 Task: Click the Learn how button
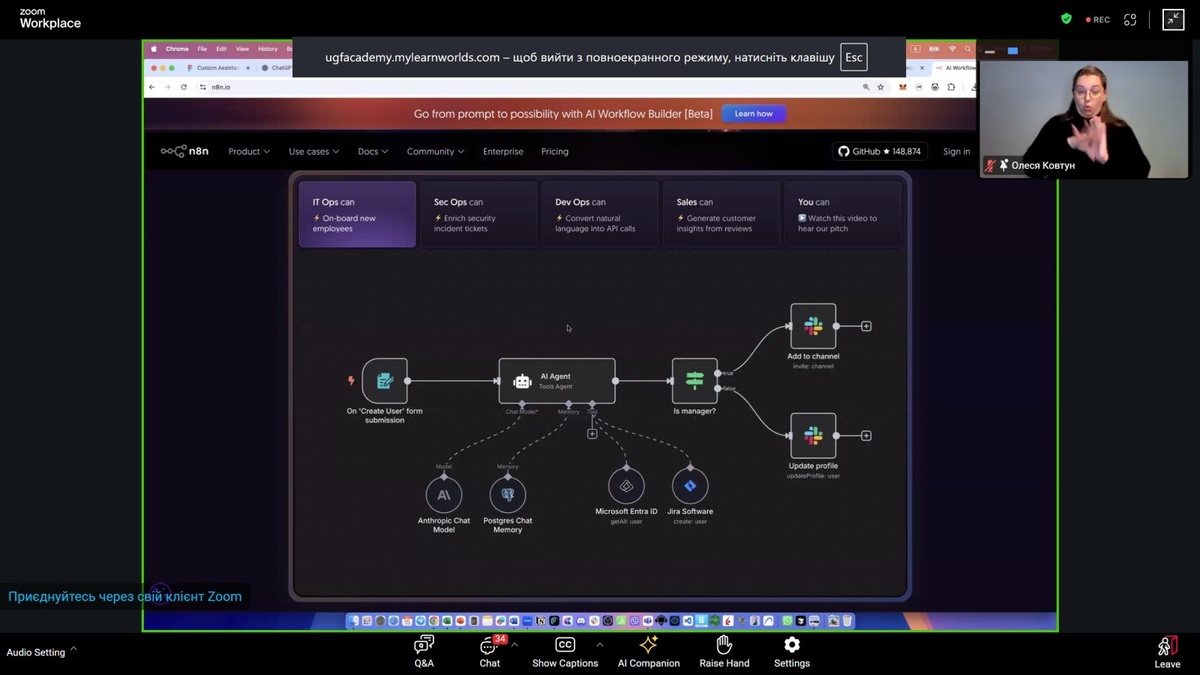click(753, 114)
